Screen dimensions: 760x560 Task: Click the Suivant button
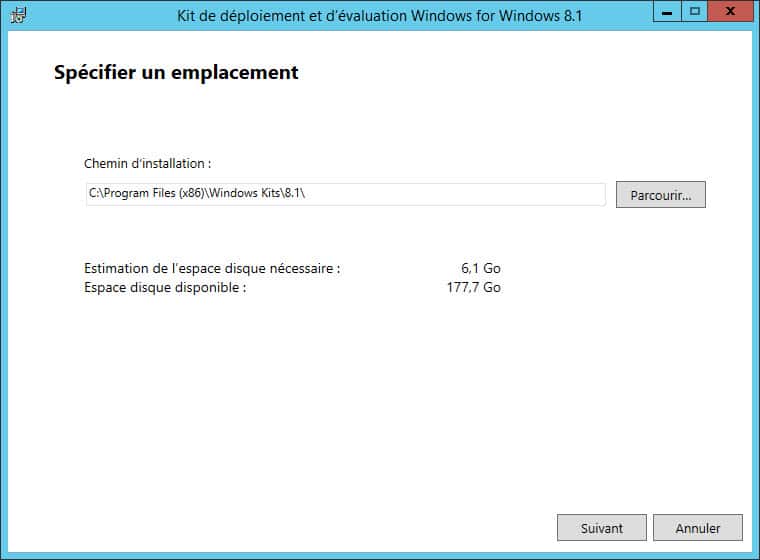coord(602,528)
